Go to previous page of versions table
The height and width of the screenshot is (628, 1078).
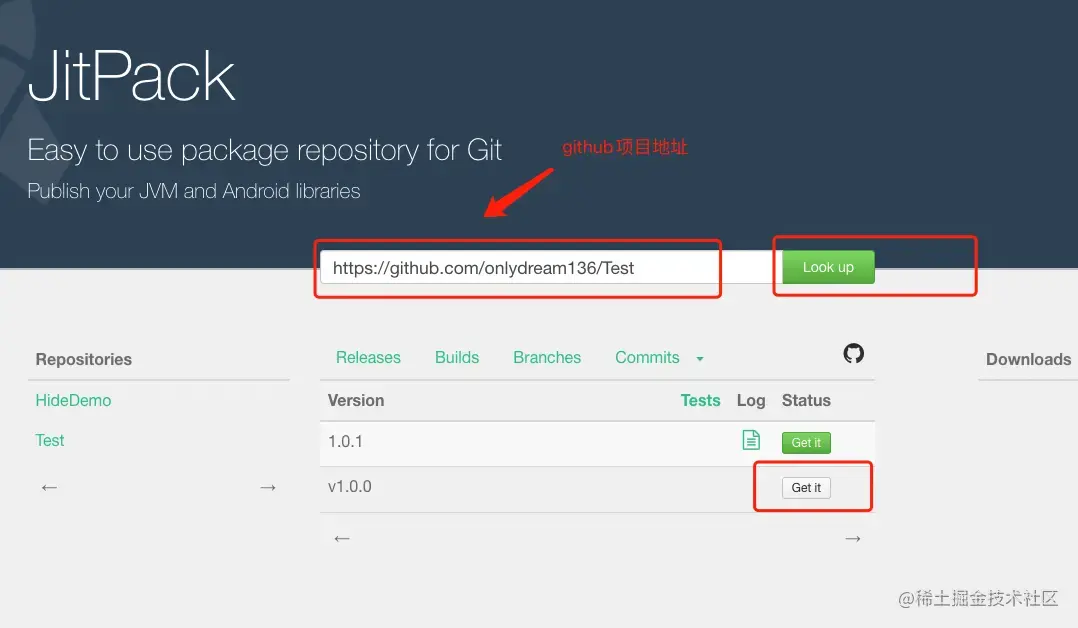[x=342, y=539]
